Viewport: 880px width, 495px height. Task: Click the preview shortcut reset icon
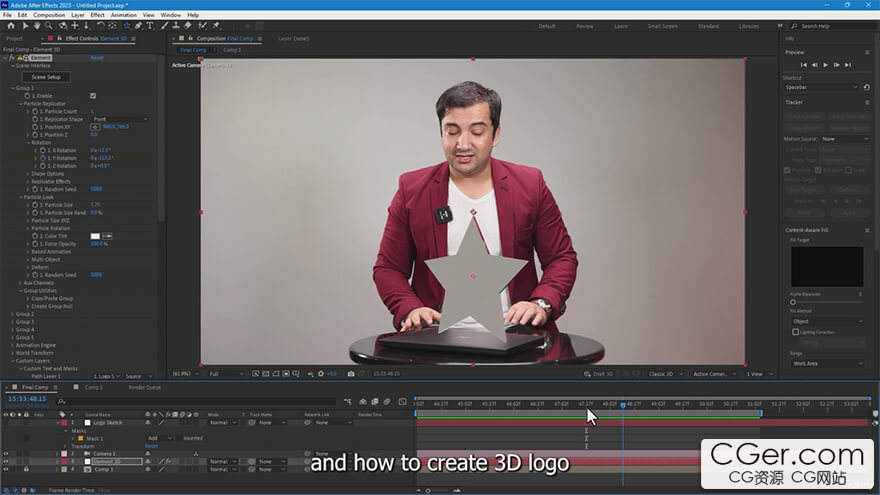point(867,88)
